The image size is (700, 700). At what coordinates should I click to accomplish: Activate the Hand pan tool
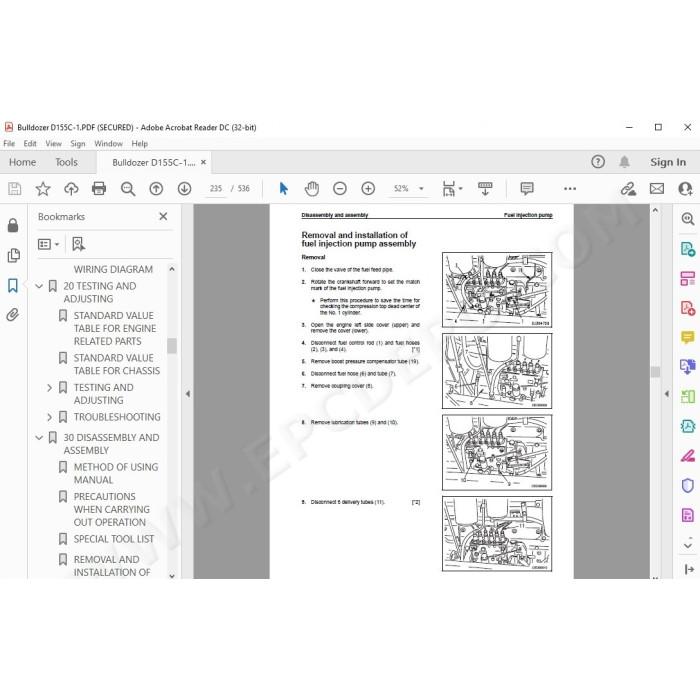coord(312,189)
